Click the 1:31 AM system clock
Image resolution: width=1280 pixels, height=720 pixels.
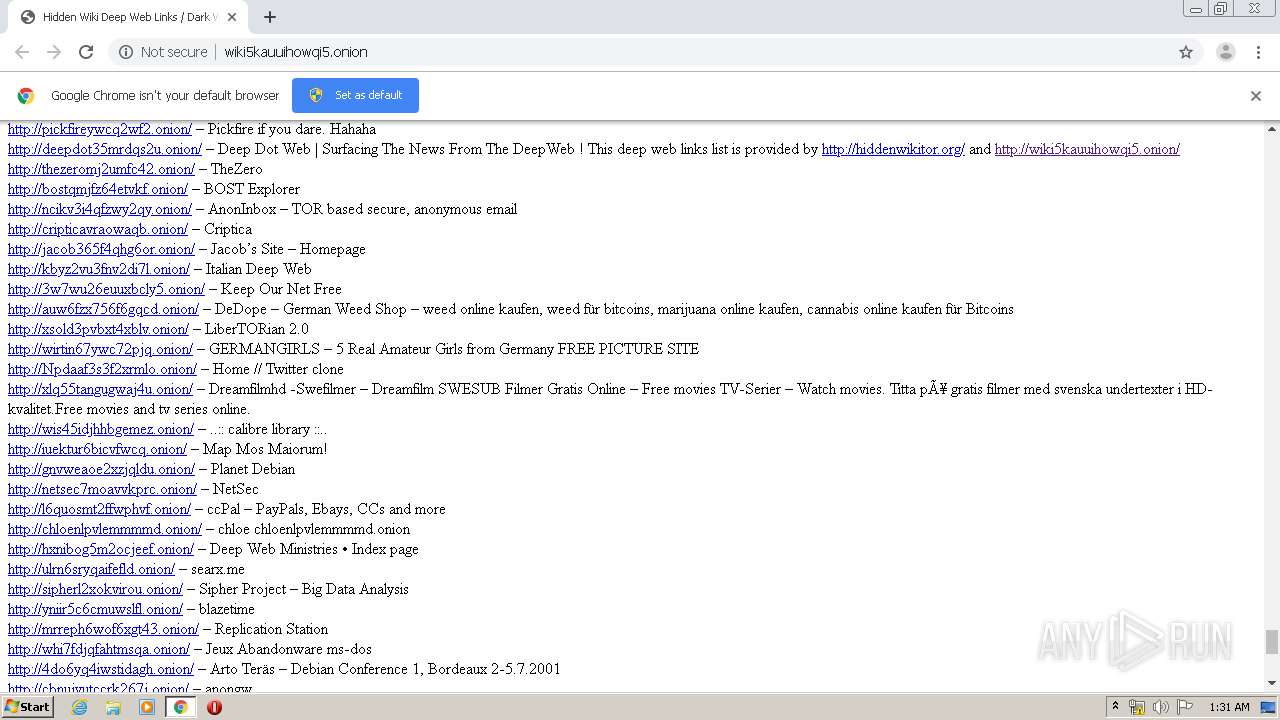pos(1229,707)
